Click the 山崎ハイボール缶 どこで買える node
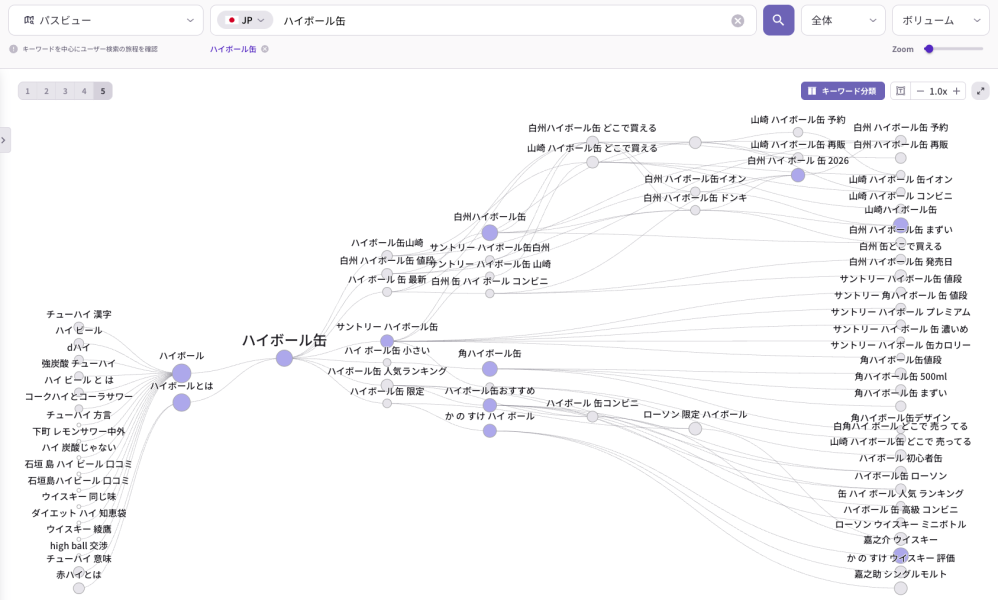 593,162
